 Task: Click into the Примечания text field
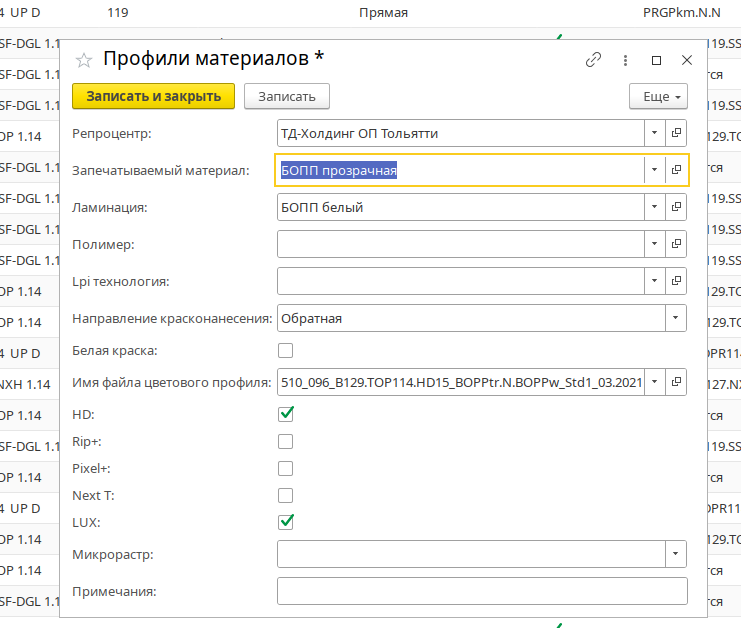pyautogui.click(x=482, y=591)
